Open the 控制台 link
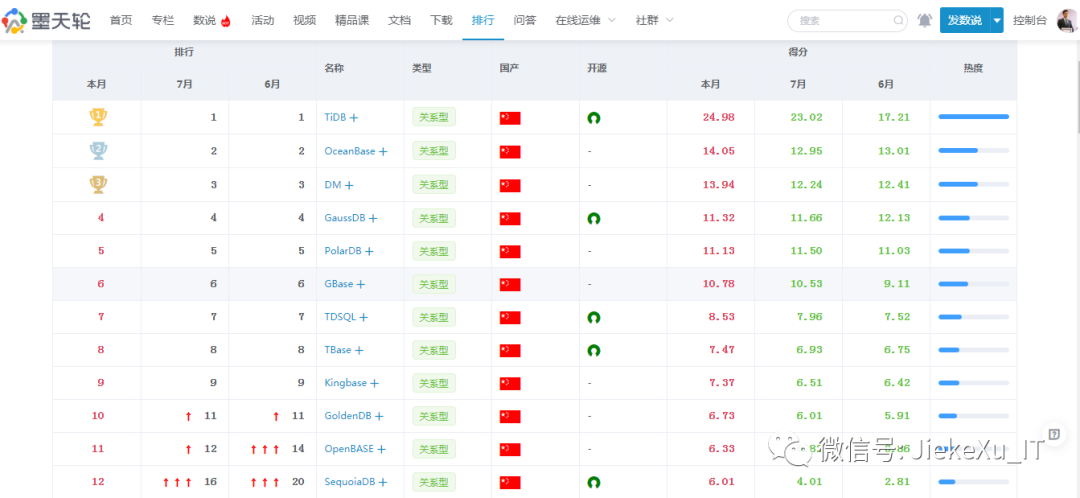 click(x=1030, y=21)
